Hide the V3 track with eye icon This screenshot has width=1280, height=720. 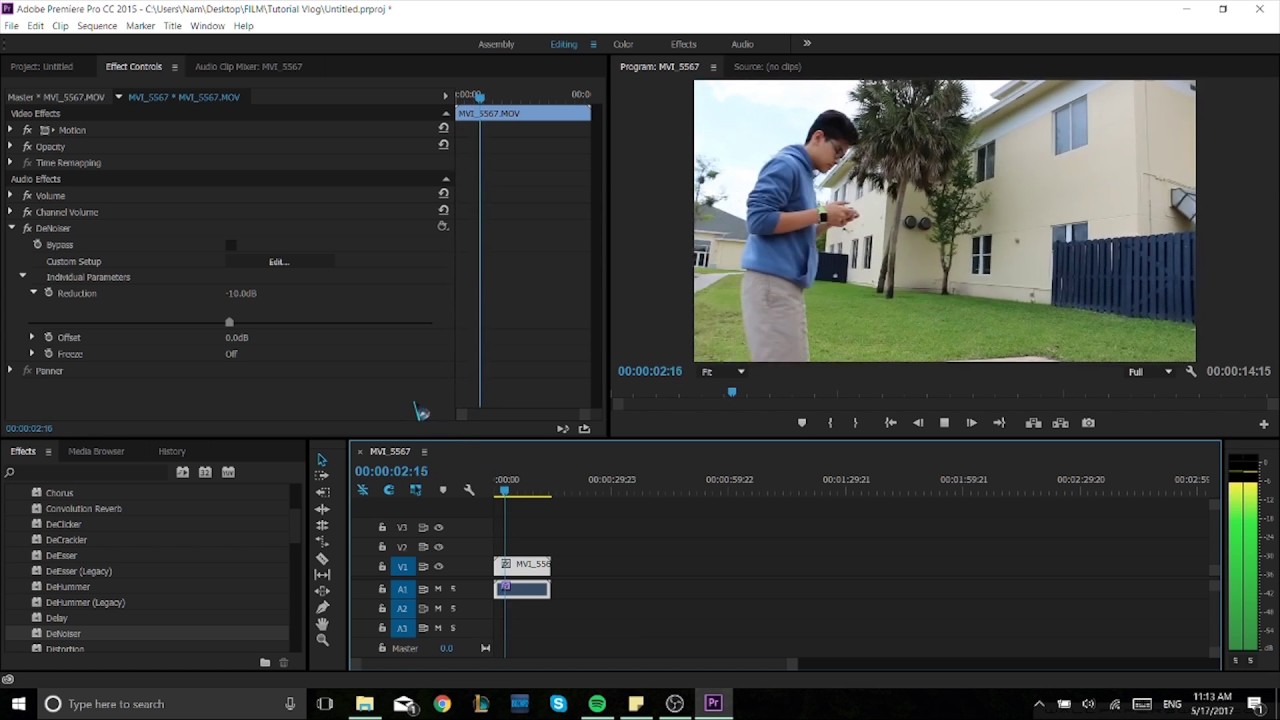pos(438,528)
